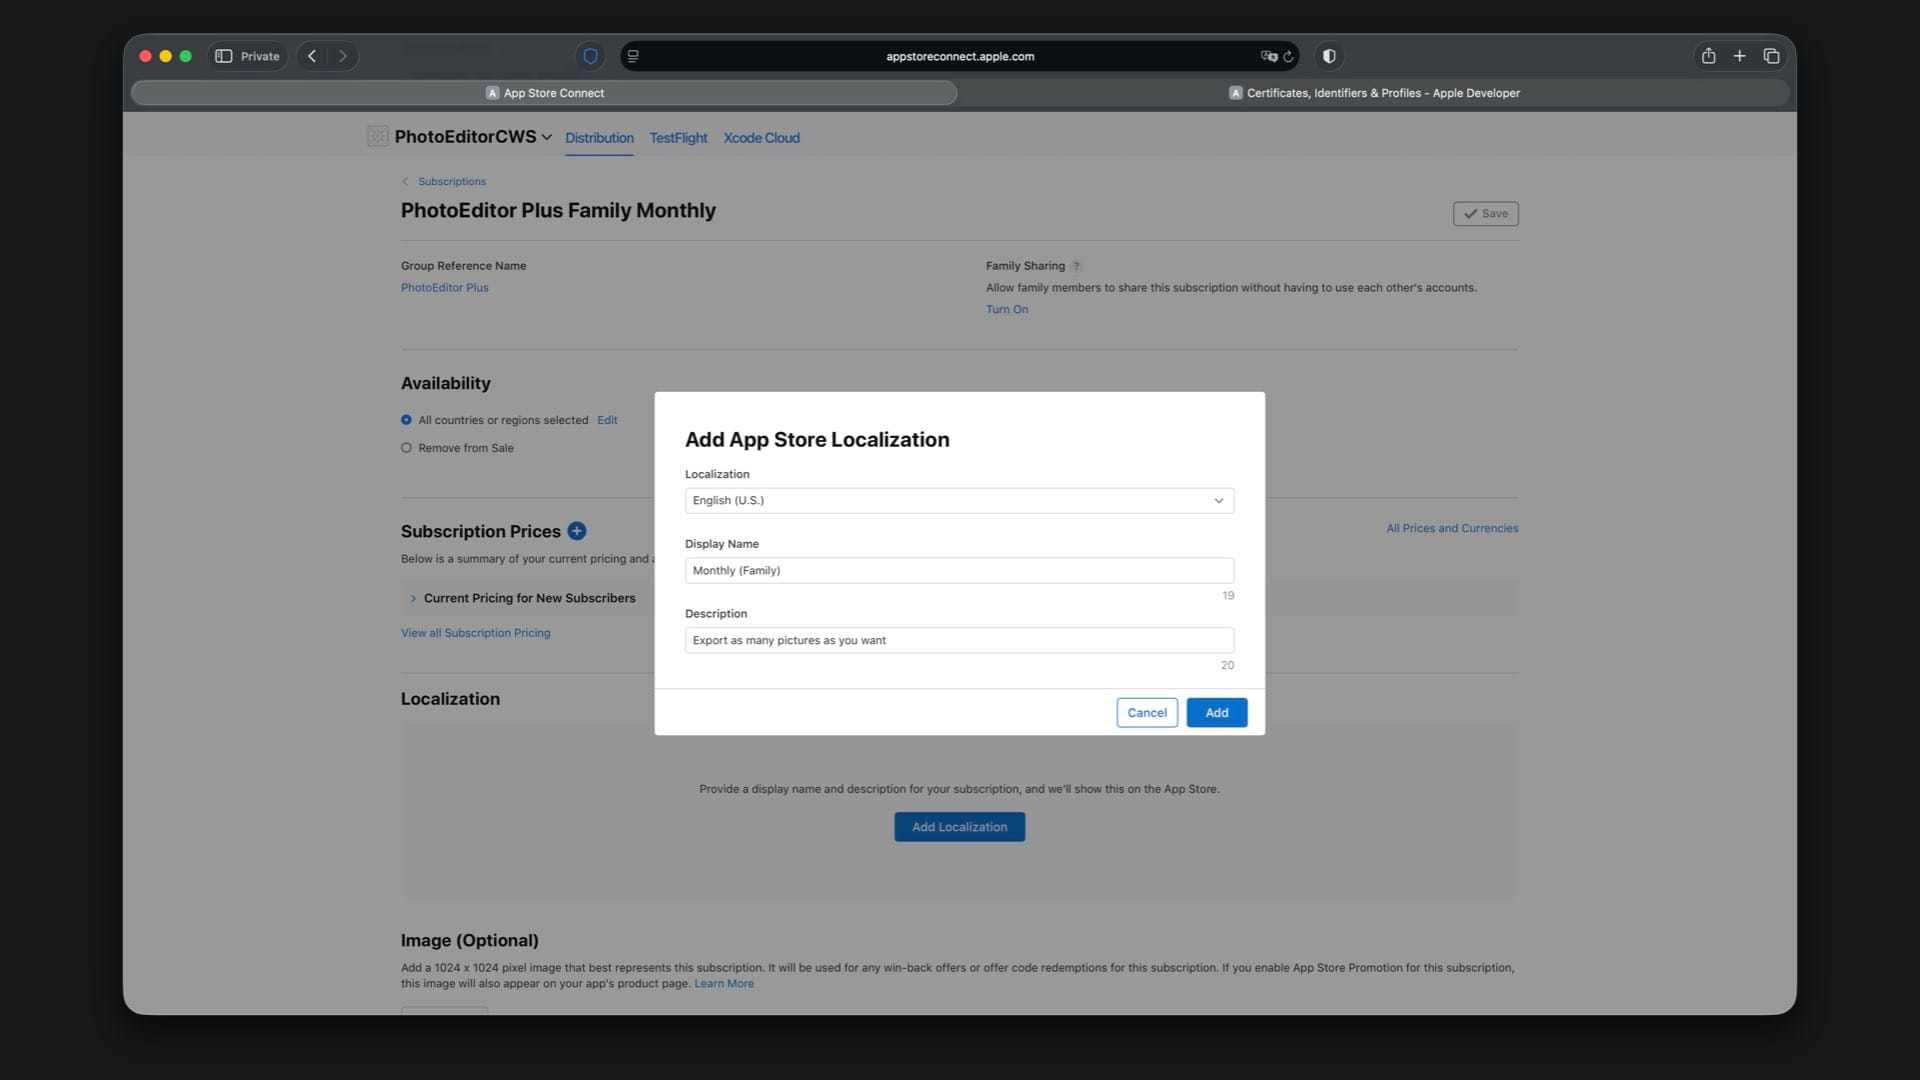Viewport: 1920px width, 1080px height.
Task: Go back with the browser back arrow
Action: (x=312, y=56)
